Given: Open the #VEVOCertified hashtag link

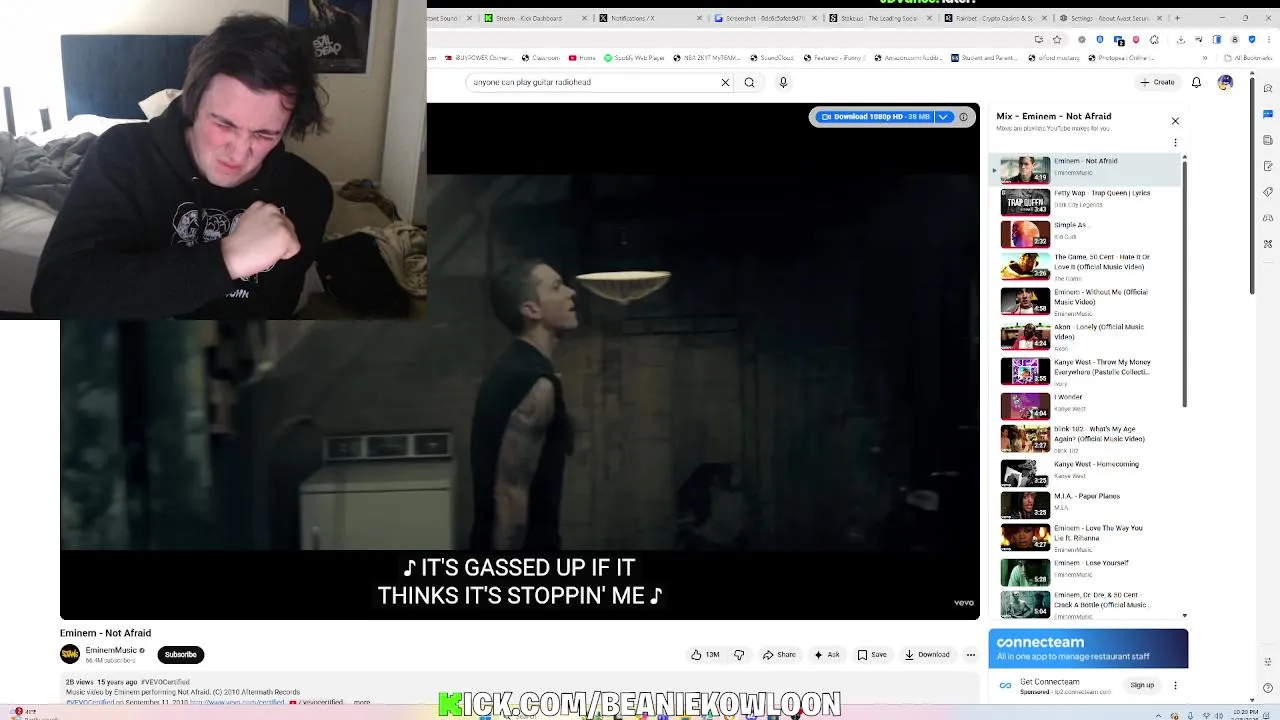Looking at the screenshot, I should [165, 682].
